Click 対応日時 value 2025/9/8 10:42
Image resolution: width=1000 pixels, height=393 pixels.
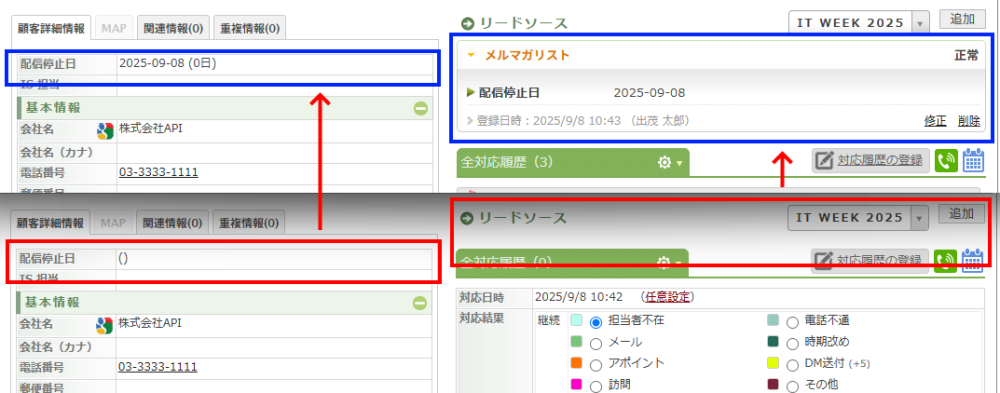[x=578, y=296]
